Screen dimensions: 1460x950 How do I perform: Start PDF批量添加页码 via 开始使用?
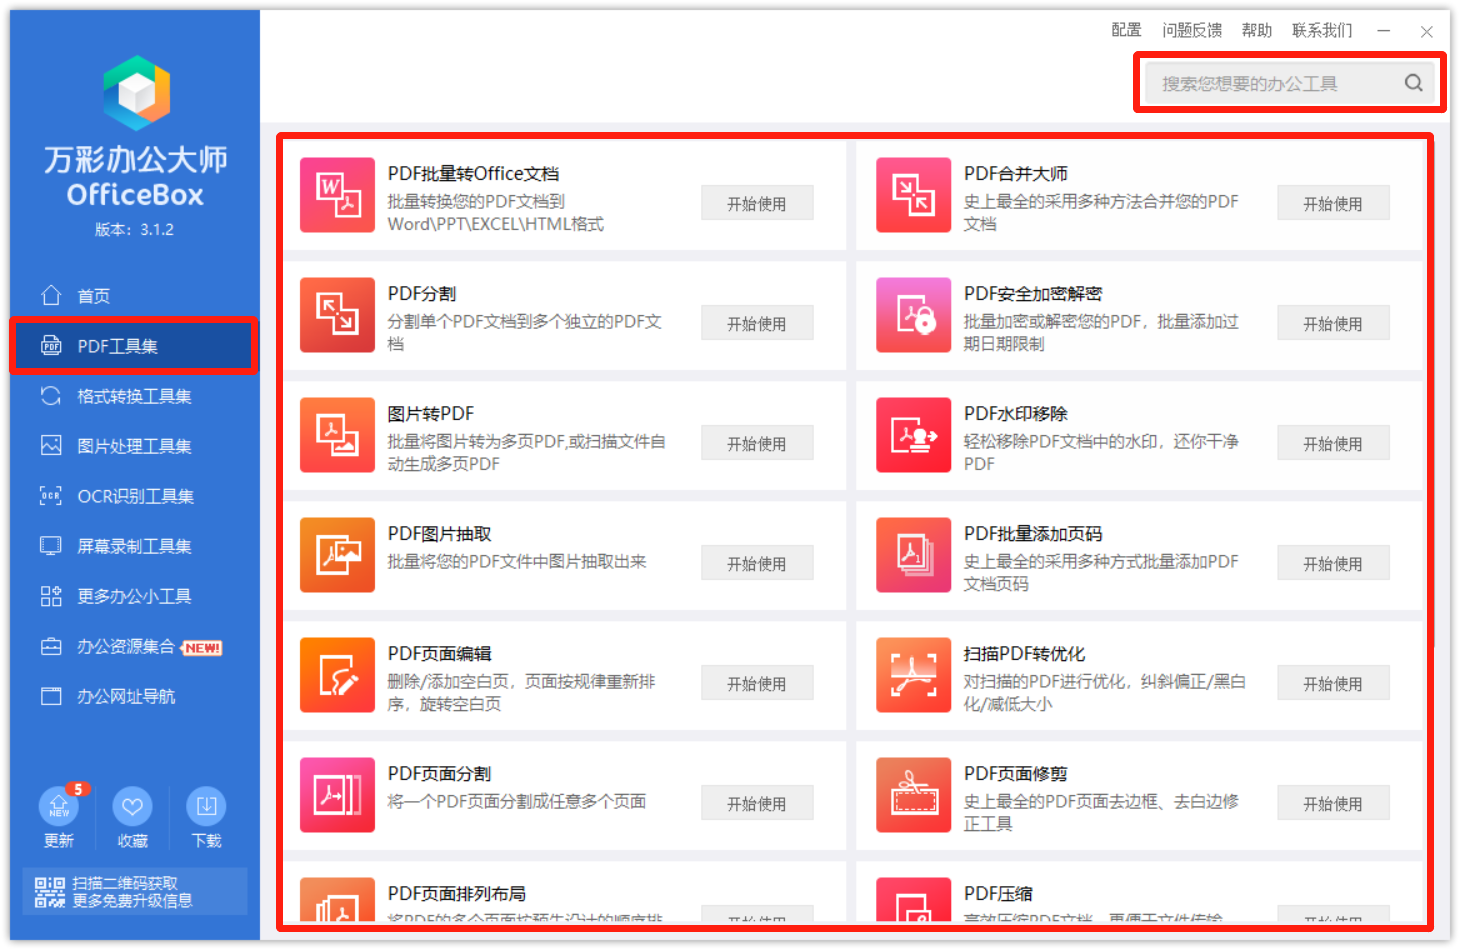click(x=1333, y=563)
